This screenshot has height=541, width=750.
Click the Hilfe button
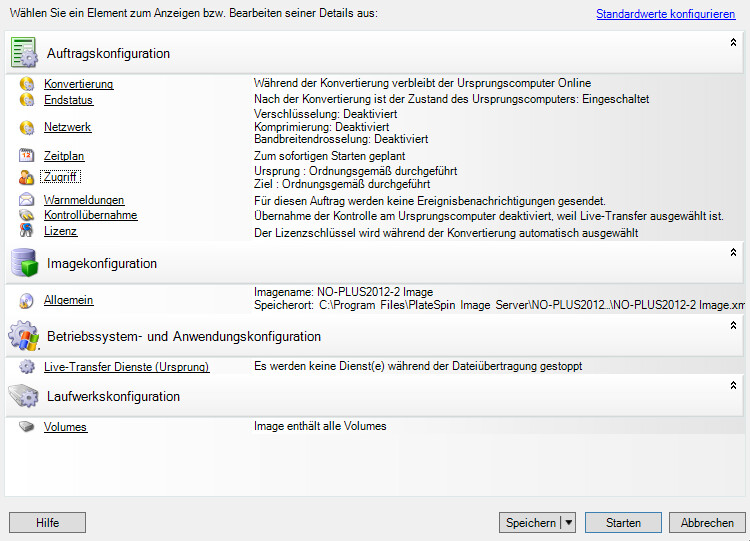point(47,523)
